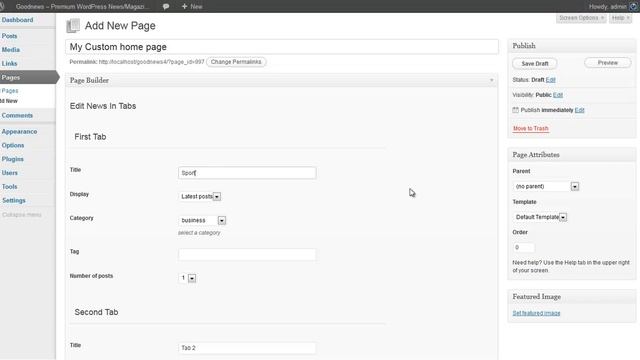Collapse the Page Builder panel arrow

[491, 80]
